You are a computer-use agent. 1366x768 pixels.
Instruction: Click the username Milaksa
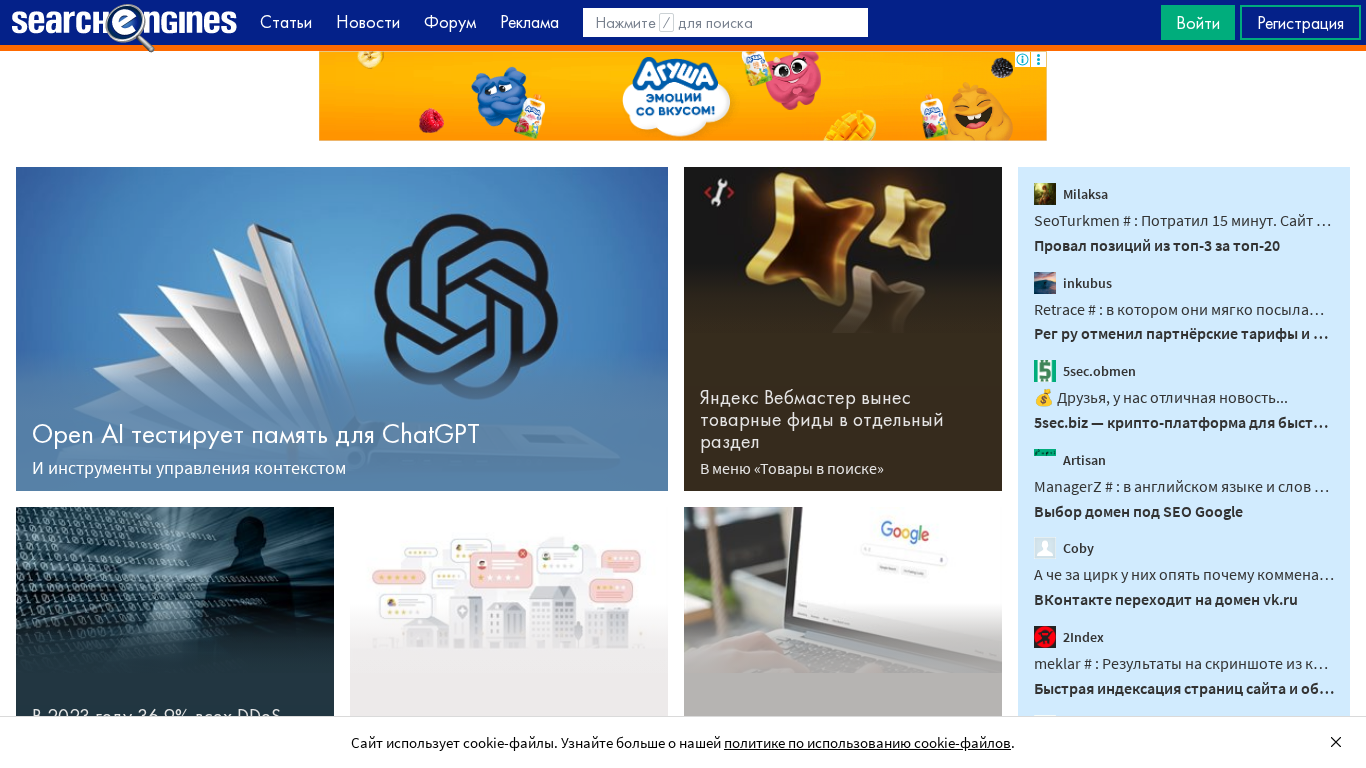[1085, 194]
